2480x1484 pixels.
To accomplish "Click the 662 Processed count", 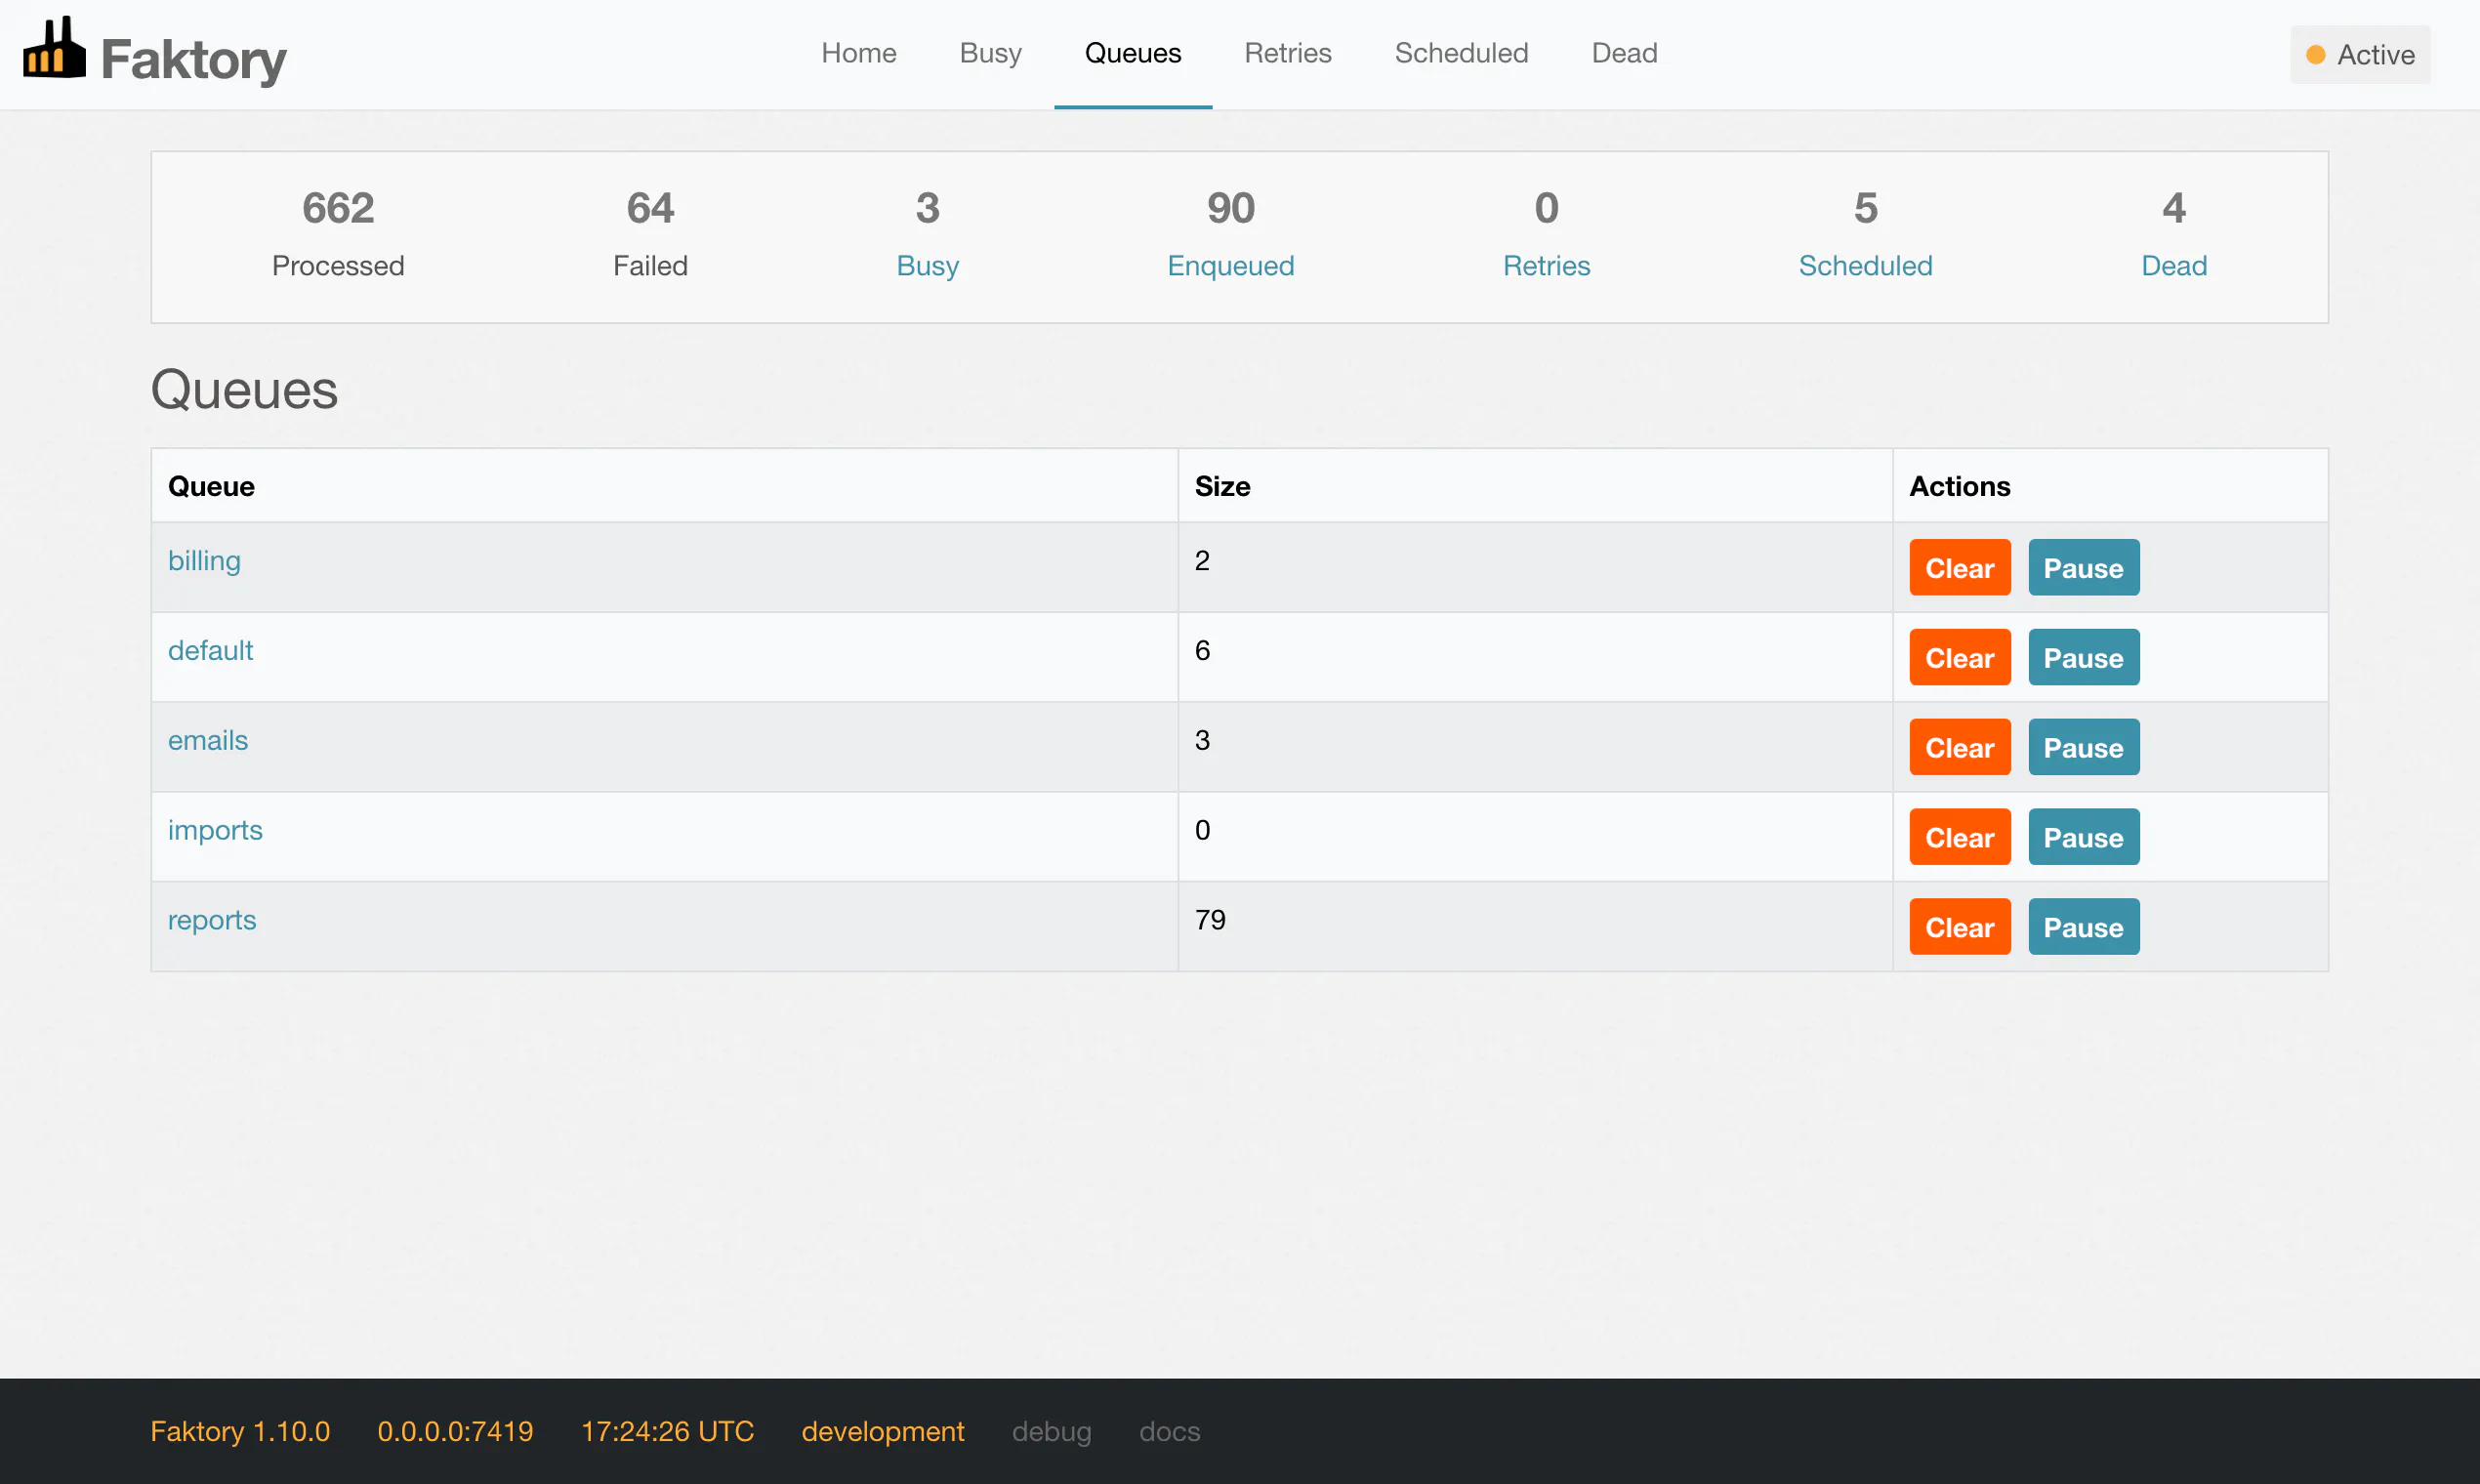I will click(x=338, y=208).
